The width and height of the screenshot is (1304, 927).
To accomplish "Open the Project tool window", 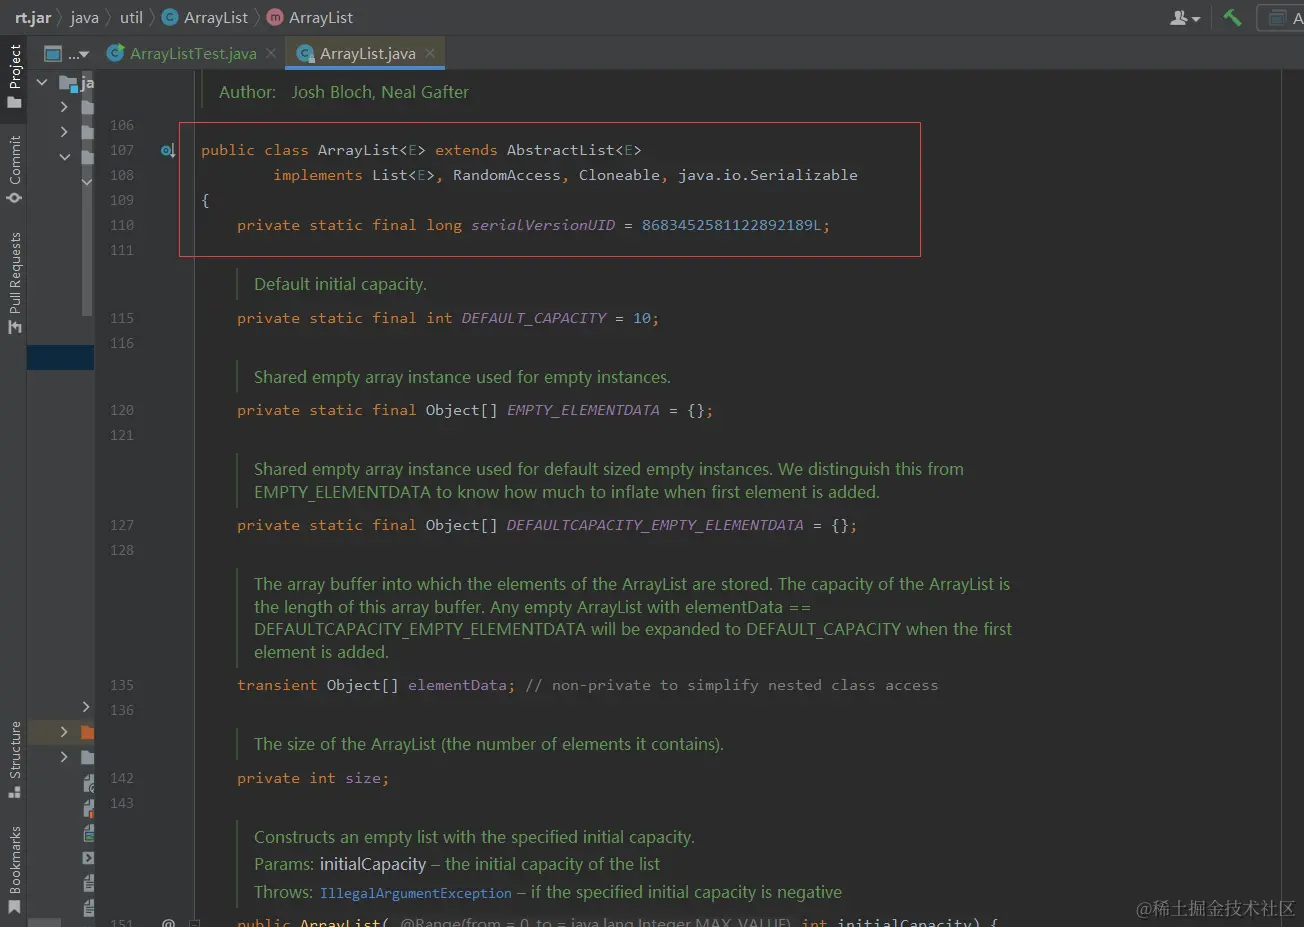I will coord(14,76).
